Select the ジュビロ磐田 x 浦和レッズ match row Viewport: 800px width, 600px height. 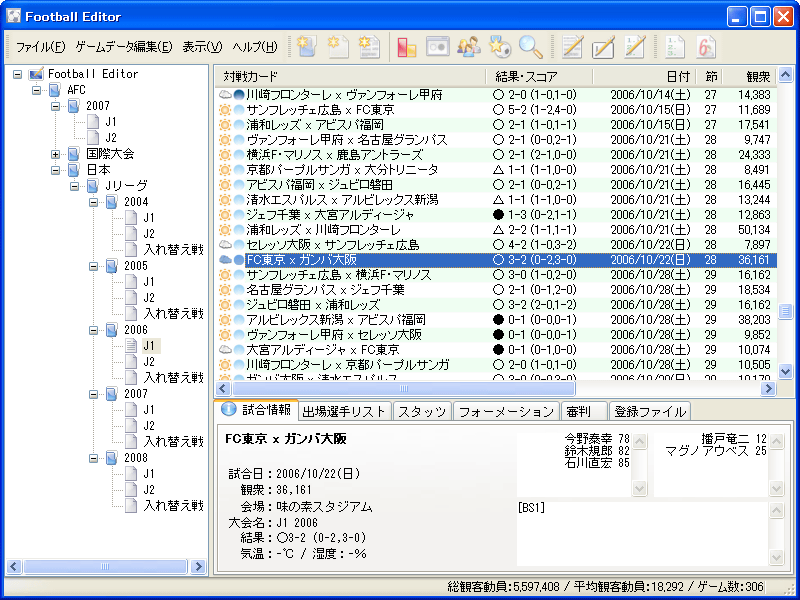click(x=496, y=305)
